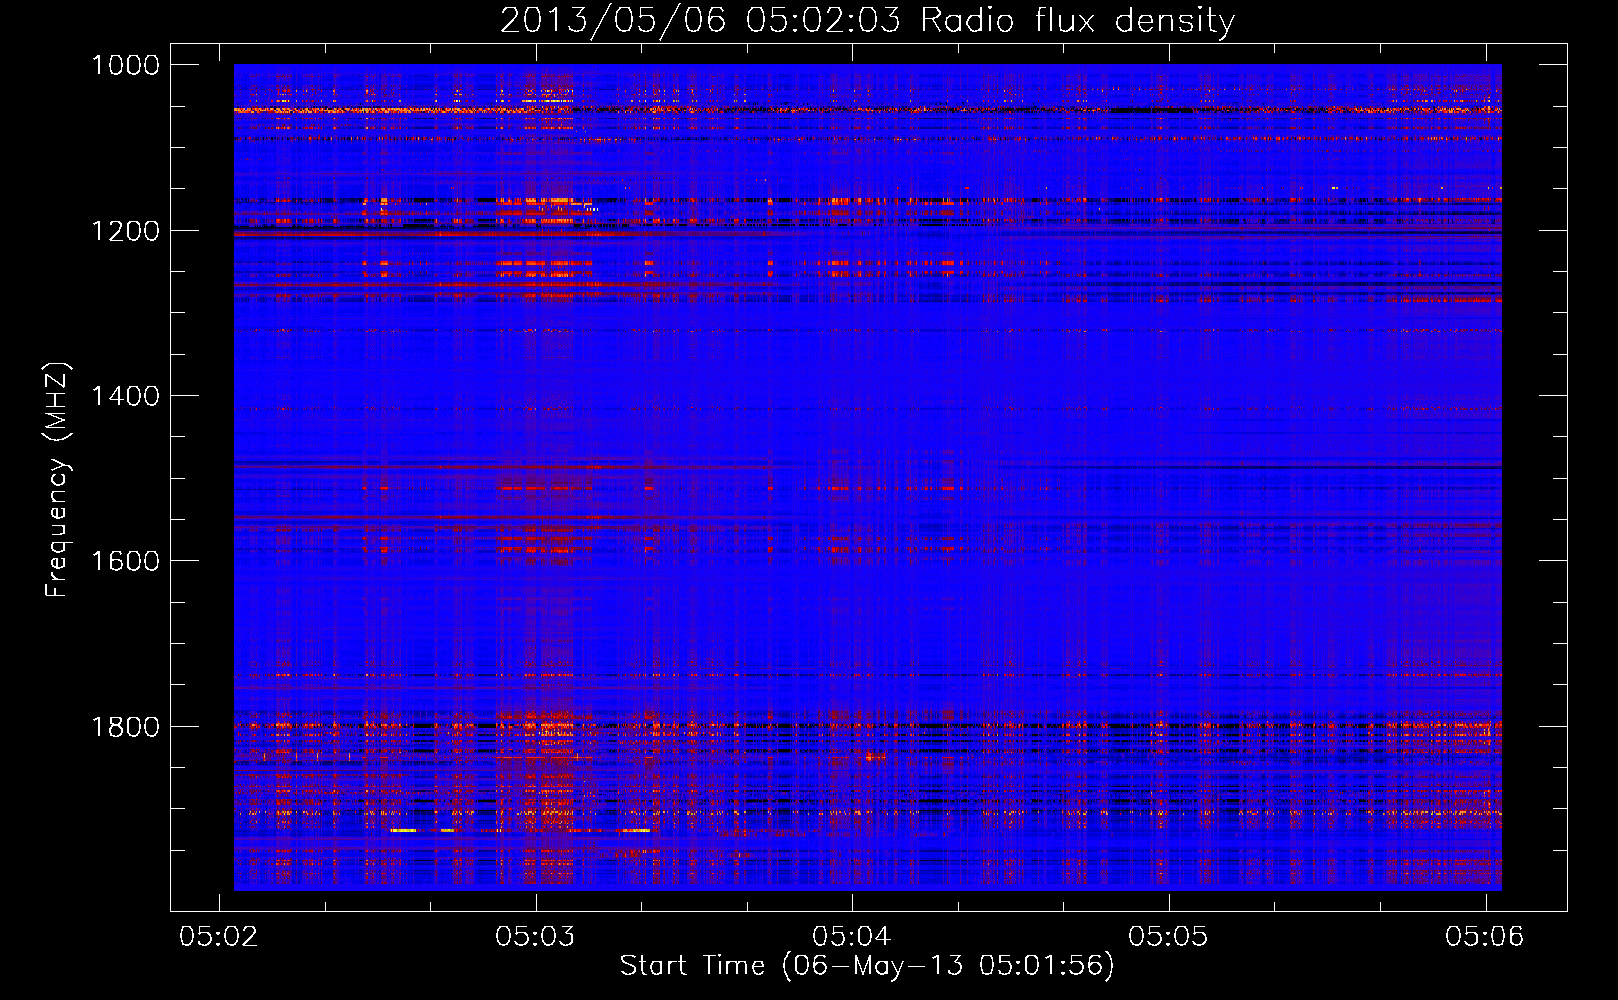
Task: Click the 1400 frequency tick label
Action: 126,396
